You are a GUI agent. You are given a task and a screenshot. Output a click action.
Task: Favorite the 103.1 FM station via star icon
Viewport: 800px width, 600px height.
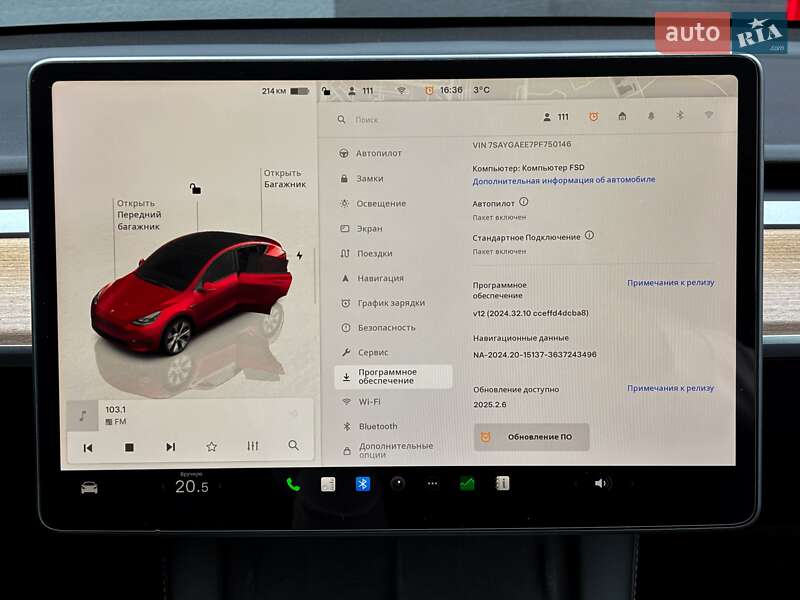coord(211,446)
